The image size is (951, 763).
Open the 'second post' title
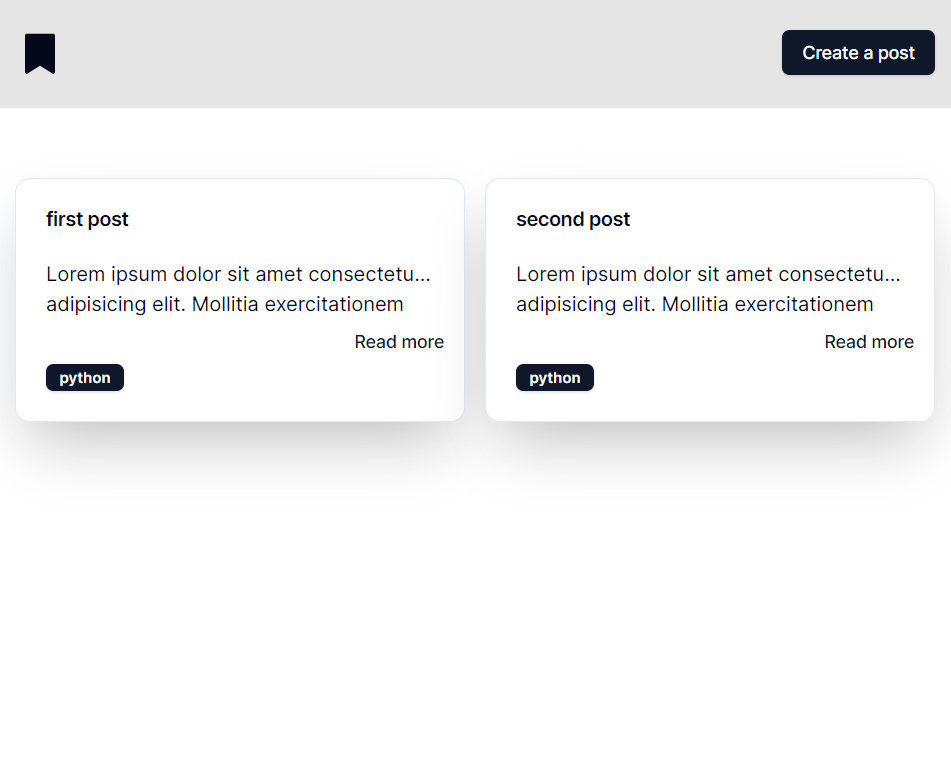click(x=573, y=219)
